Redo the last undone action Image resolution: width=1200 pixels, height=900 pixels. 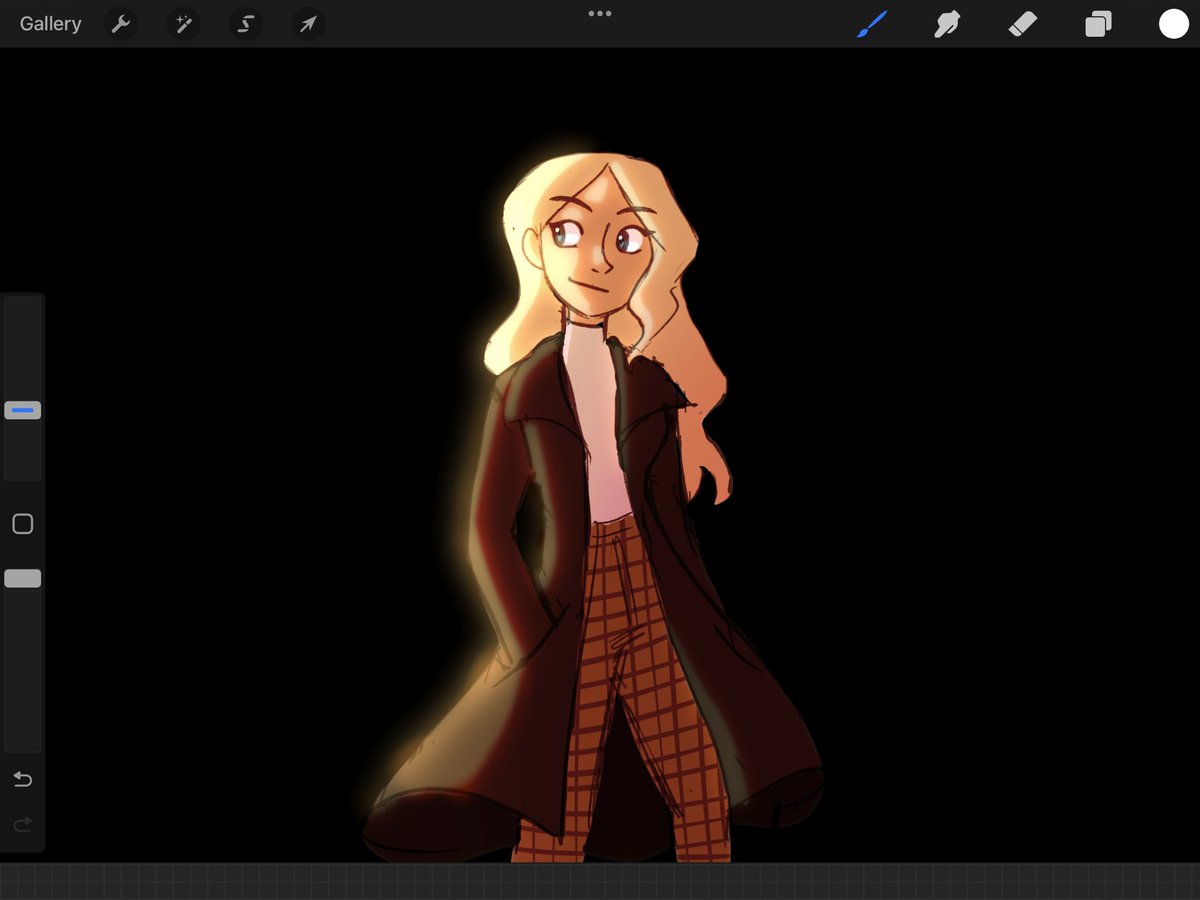(x=22, y=825)
